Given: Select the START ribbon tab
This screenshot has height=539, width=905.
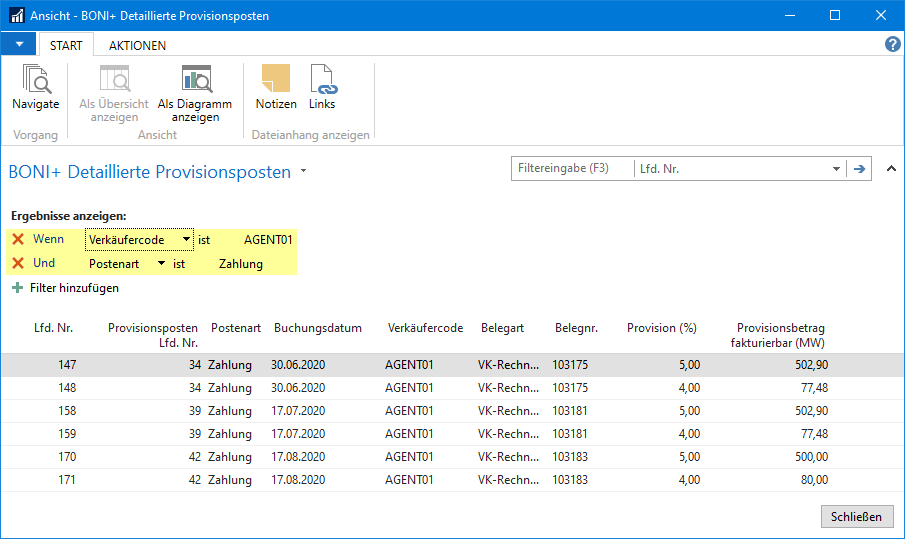Looking at the screenshot, I should click(x=66, y=45).
